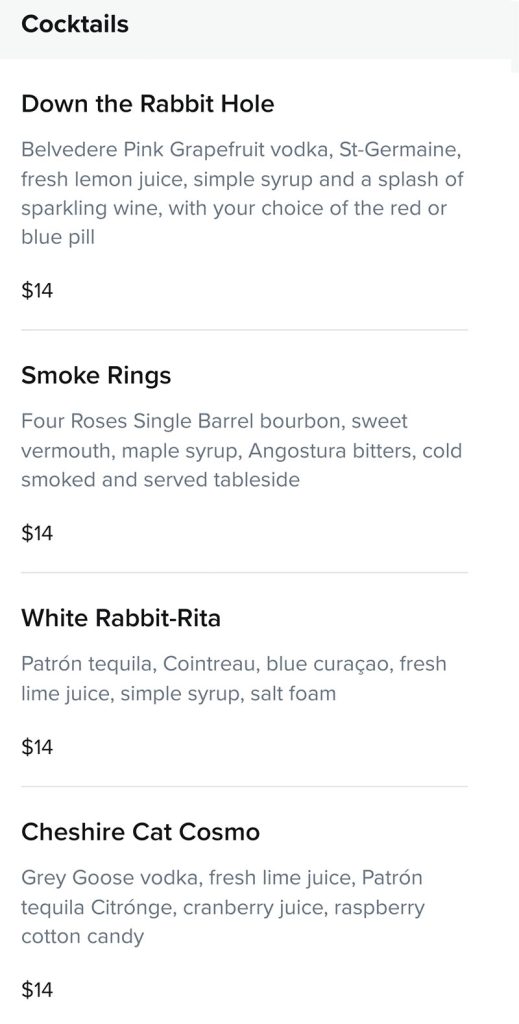Open the Cheshire Cat Cosmo cocktail
The height and width of the screenshot is (1024, 519).
(140, 832)
